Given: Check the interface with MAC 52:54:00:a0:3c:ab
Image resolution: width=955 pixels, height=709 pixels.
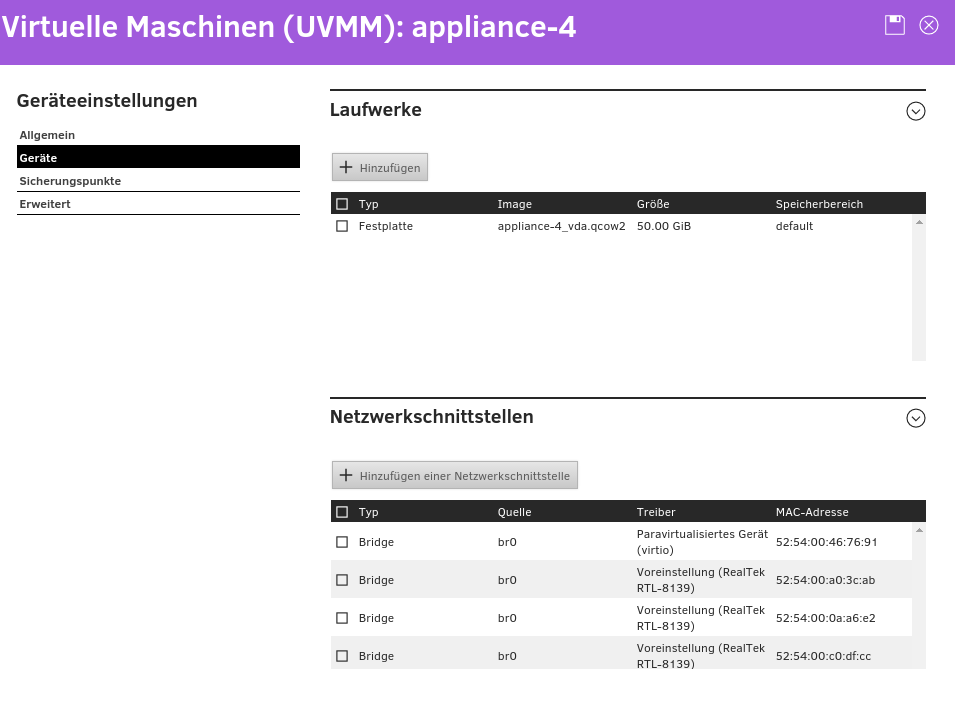Looking at the screenshot, I should 342,580.
